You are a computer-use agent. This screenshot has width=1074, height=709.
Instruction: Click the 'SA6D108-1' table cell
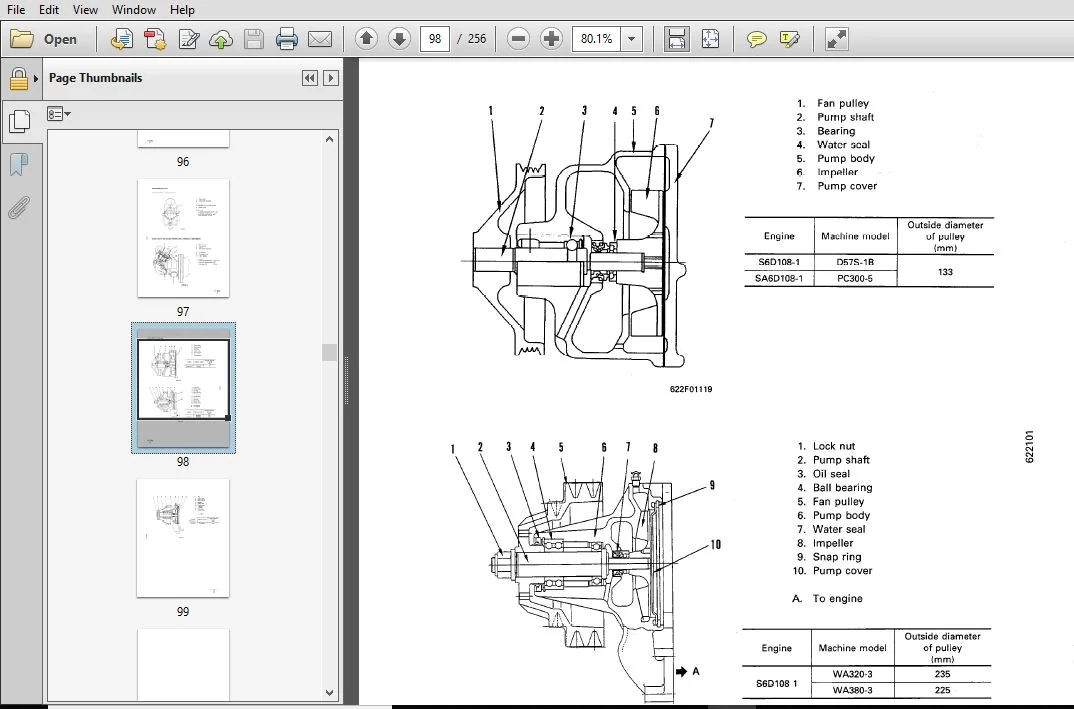coord(779,278)
